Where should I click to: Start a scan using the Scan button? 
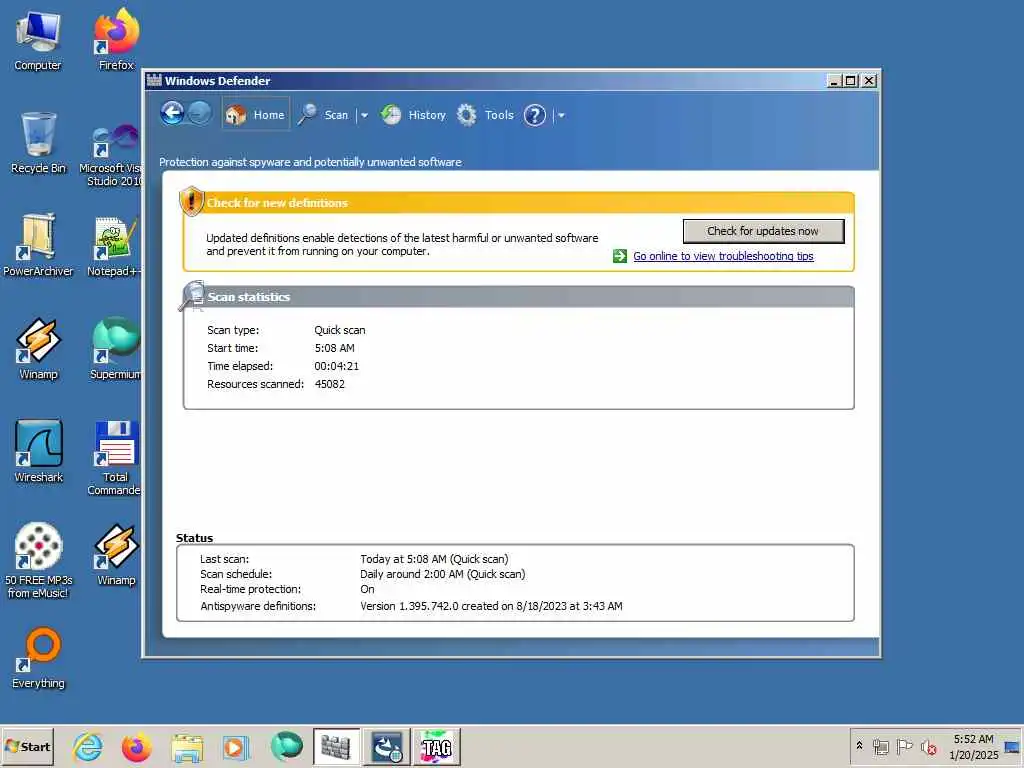(x=324, y=115)
